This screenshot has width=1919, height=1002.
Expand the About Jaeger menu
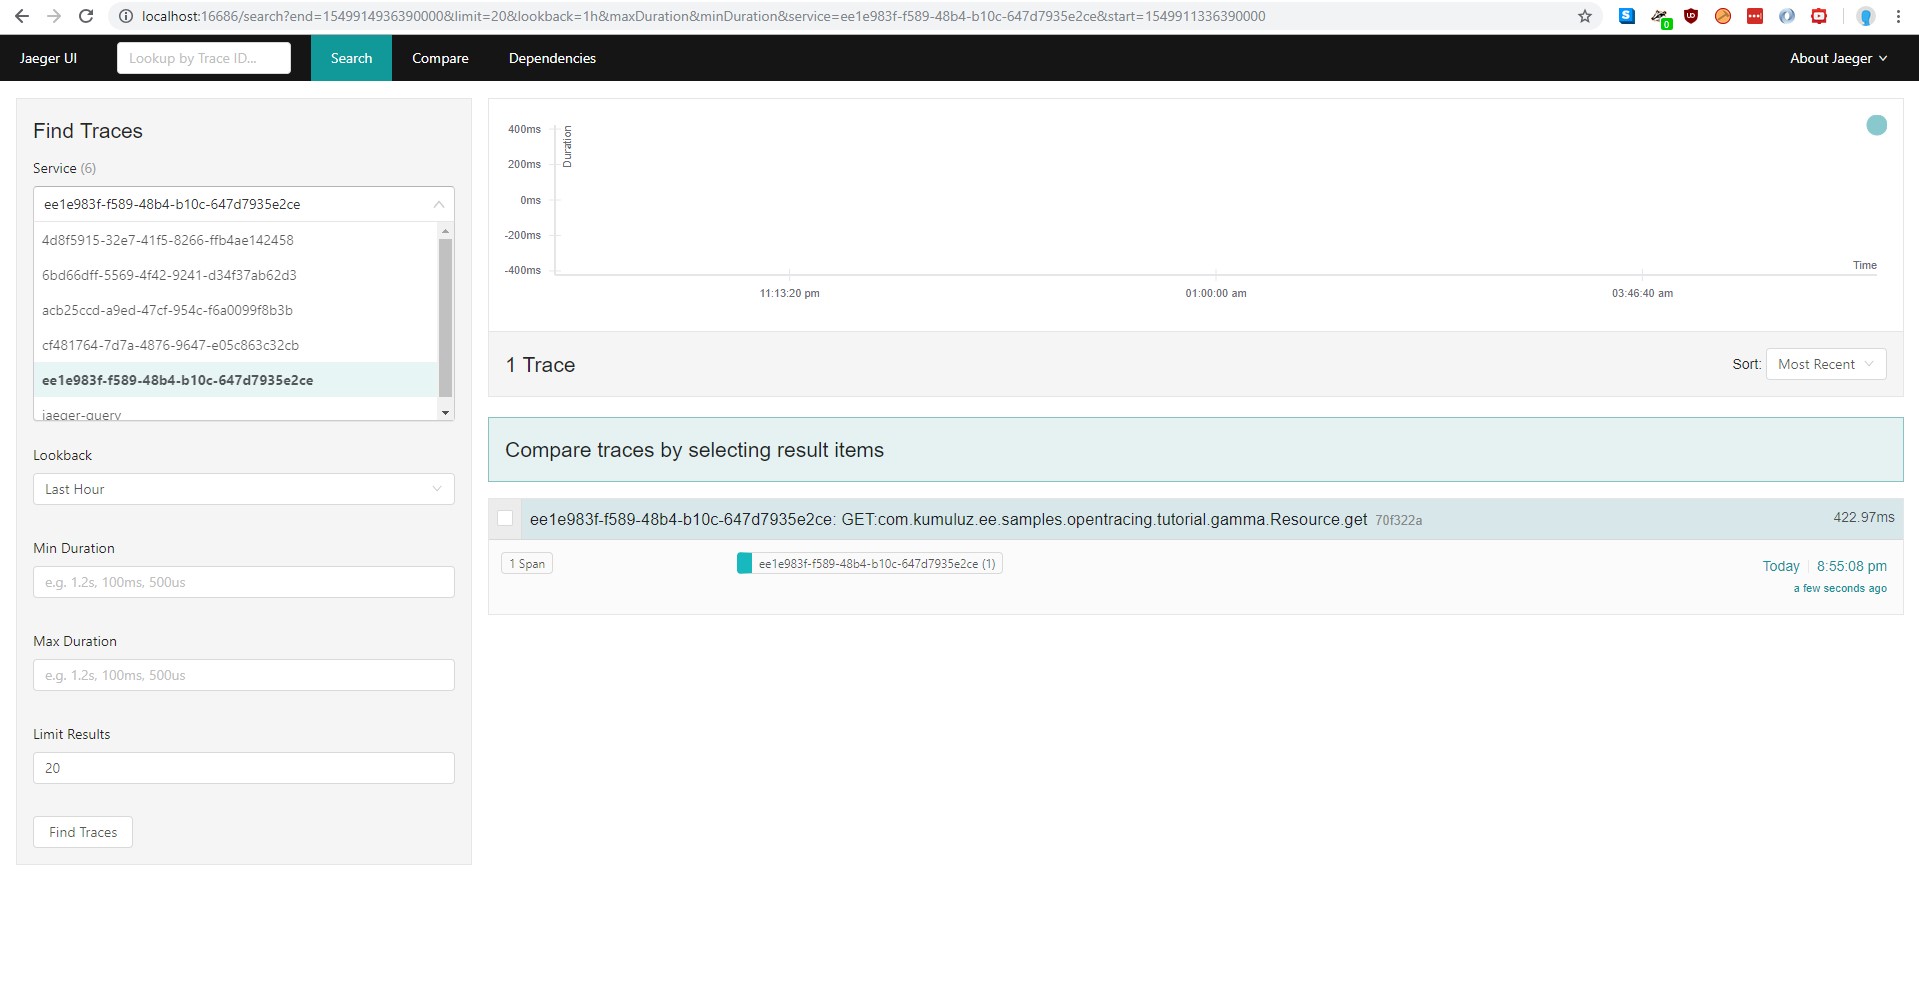[x=1838, y=58]
